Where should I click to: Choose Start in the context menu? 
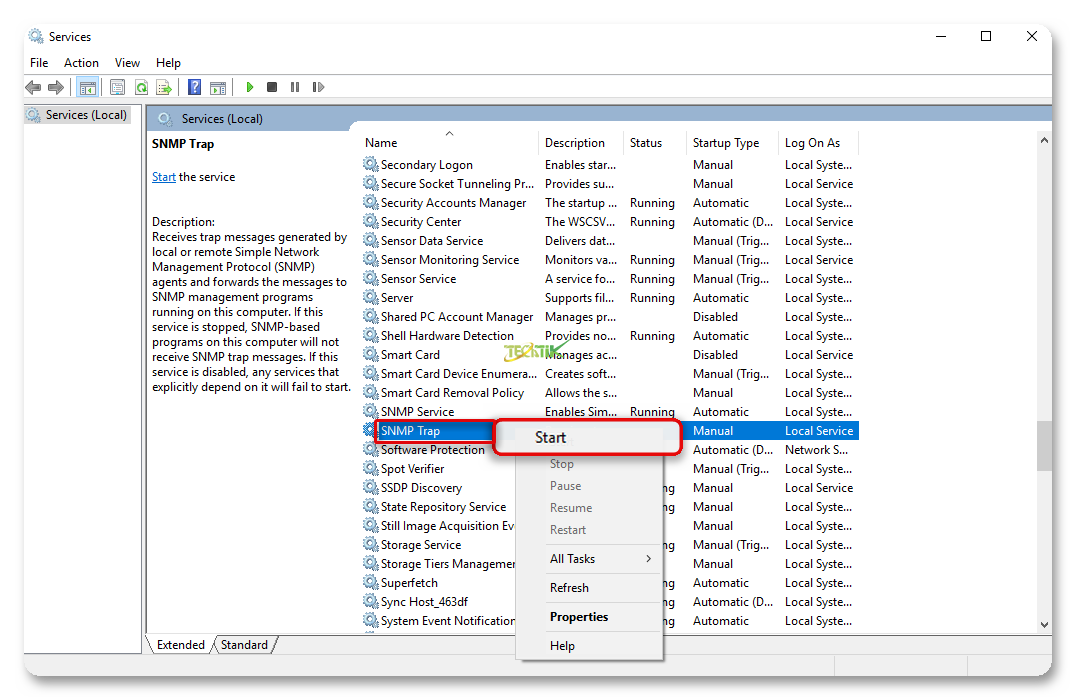(551, 437)
